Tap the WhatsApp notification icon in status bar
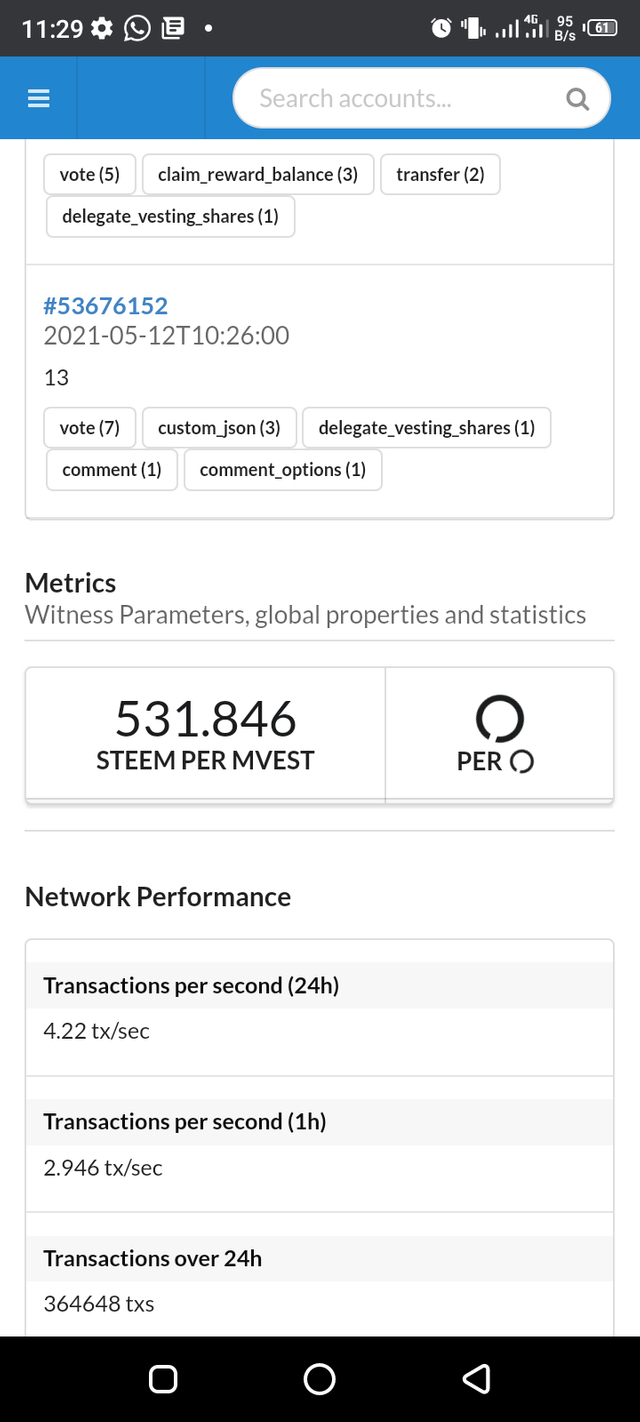The height and width of the screenshot is (1422, 640). point(137,28)
